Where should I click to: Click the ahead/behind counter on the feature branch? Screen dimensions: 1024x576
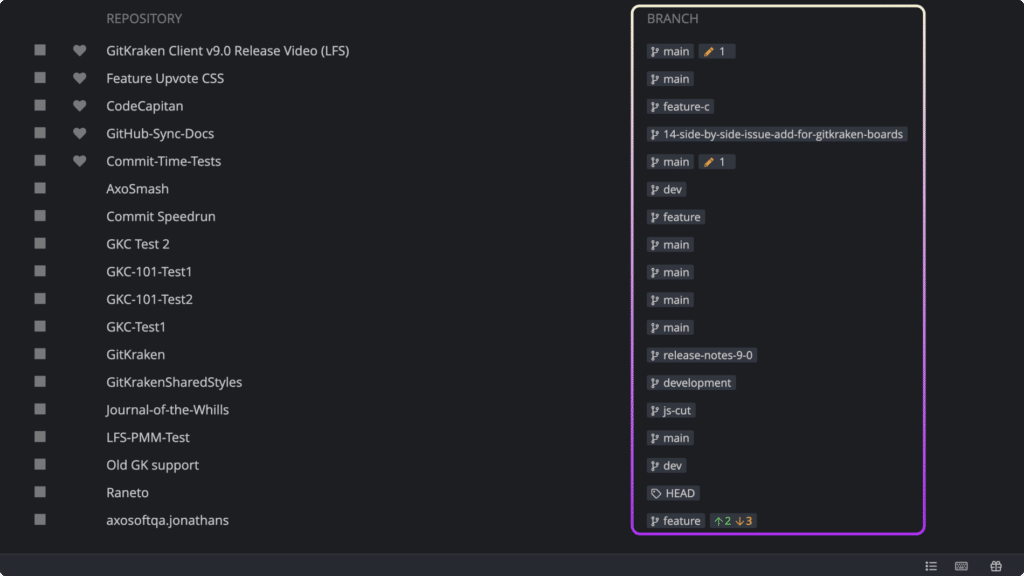tap(733, 520)
